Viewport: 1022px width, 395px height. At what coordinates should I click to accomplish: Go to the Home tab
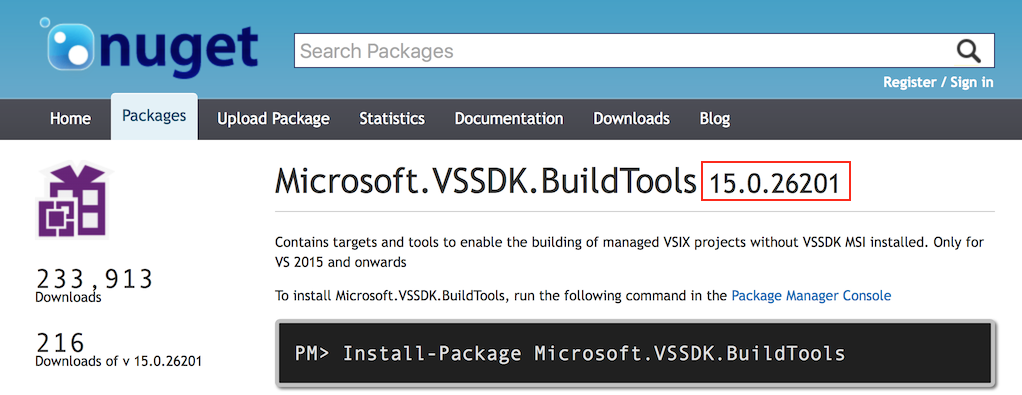pyautogui.click(x=70, y=119)
